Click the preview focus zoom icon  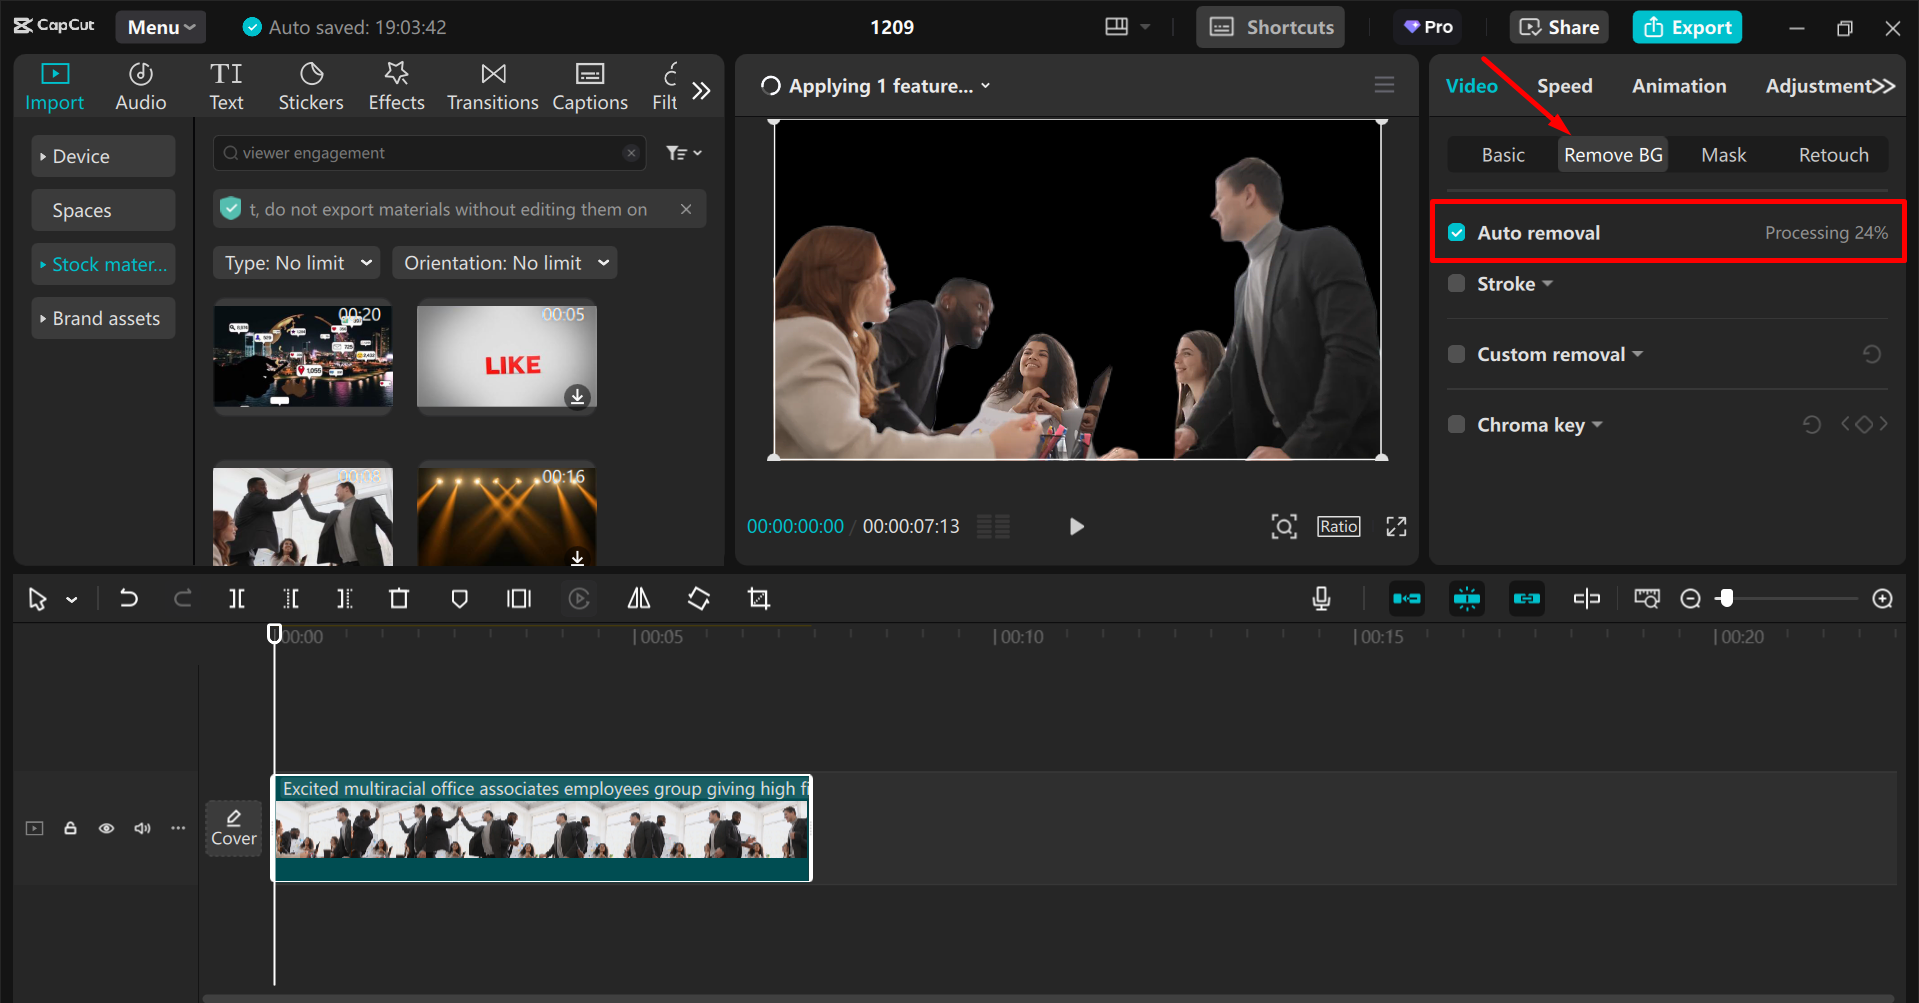tap(1284, 526)
